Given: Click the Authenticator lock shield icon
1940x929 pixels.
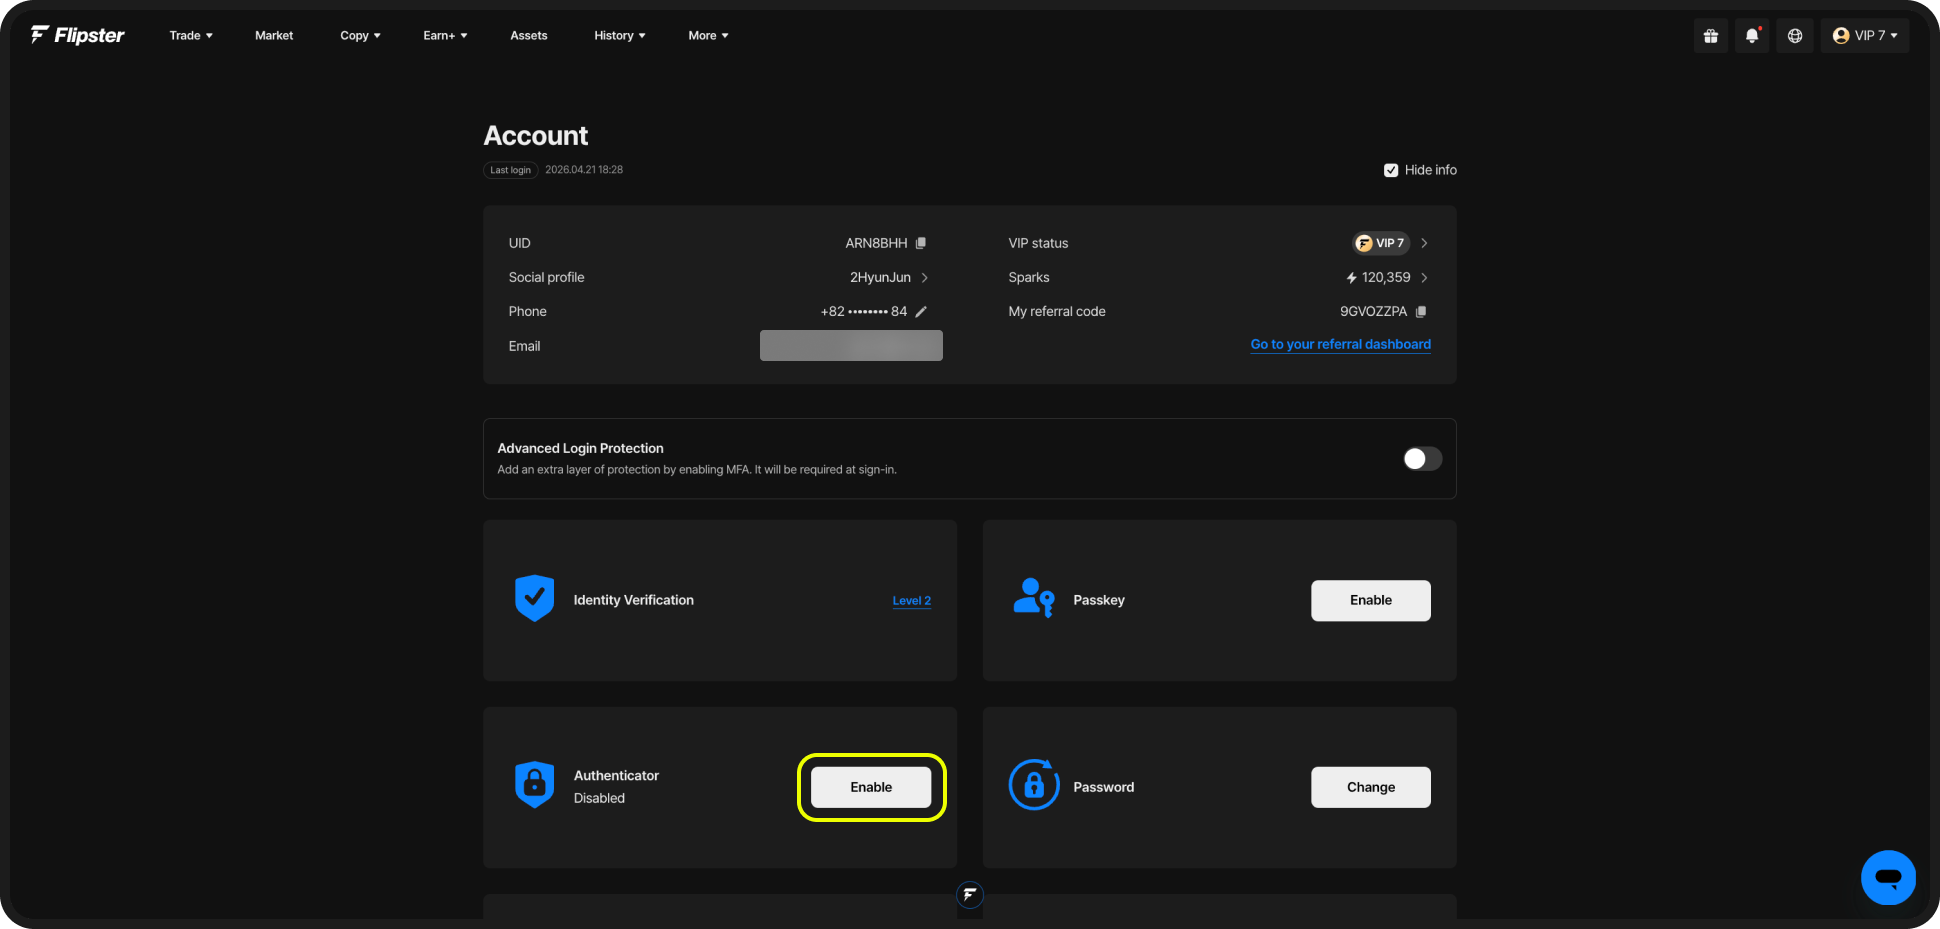Looking at the screenshot, I should coord(534,785).
